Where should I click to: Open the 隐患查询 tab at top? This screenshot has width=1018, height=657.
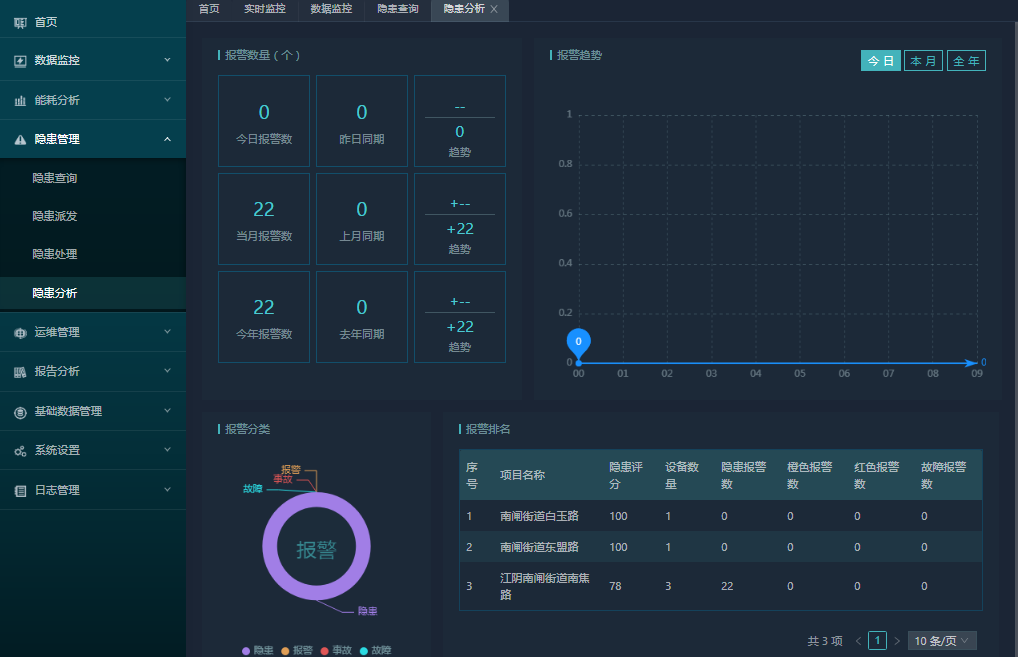tap(397, 9)
